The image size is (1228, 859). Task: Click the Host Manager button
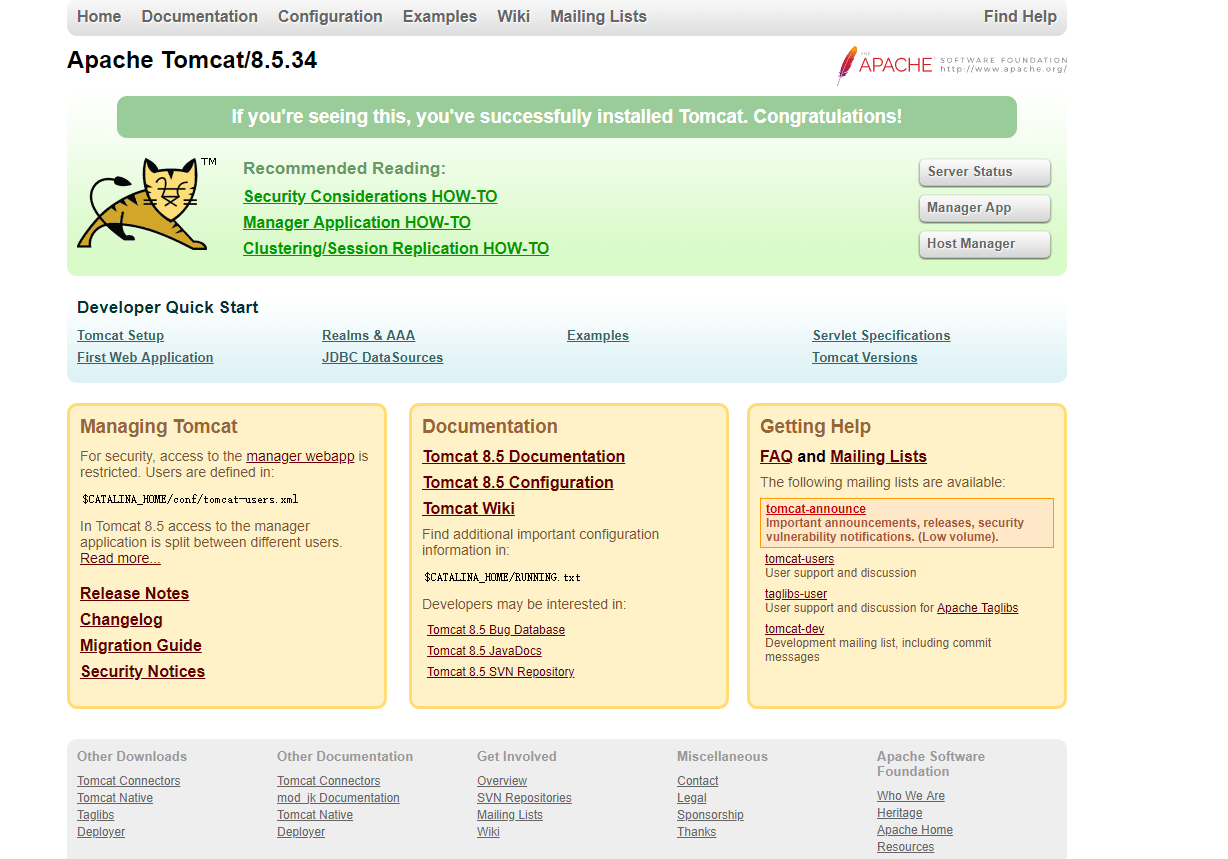coord(985,244)
